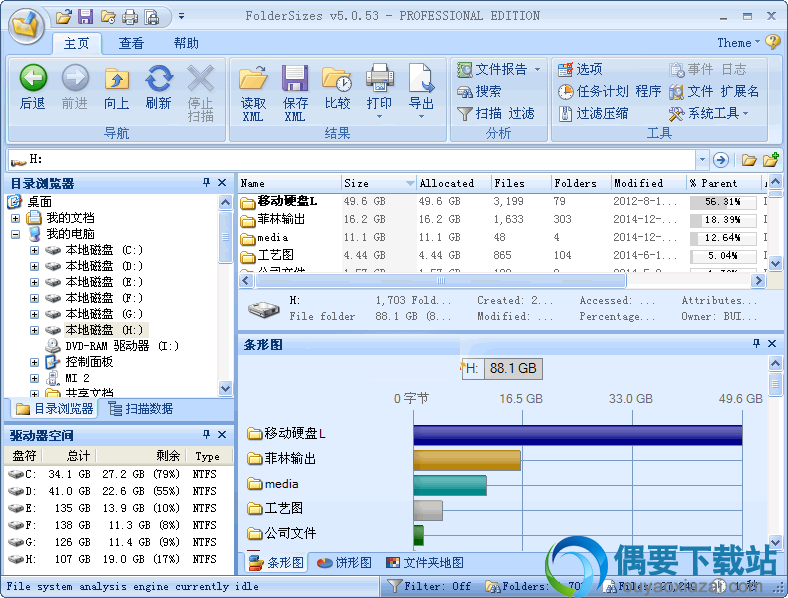788x598 pixels.
Task: Open the quick access toolbar customize arrow
Action: coord(181,17)
